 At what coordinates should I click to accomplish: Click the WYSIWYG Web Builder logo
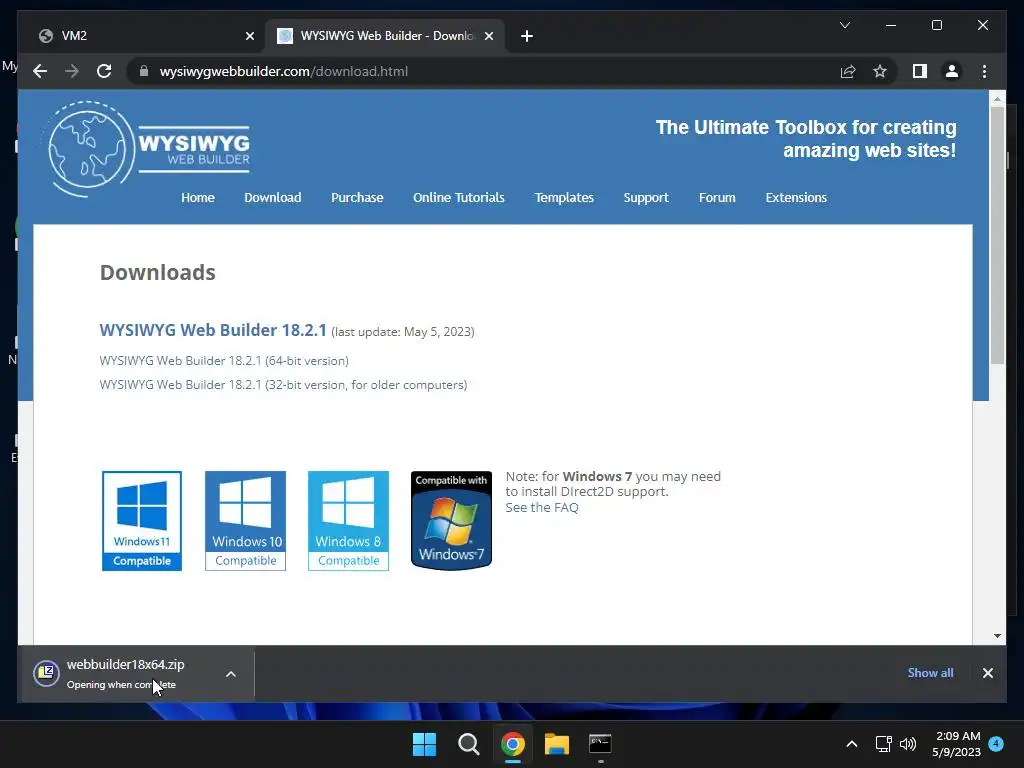149,149
